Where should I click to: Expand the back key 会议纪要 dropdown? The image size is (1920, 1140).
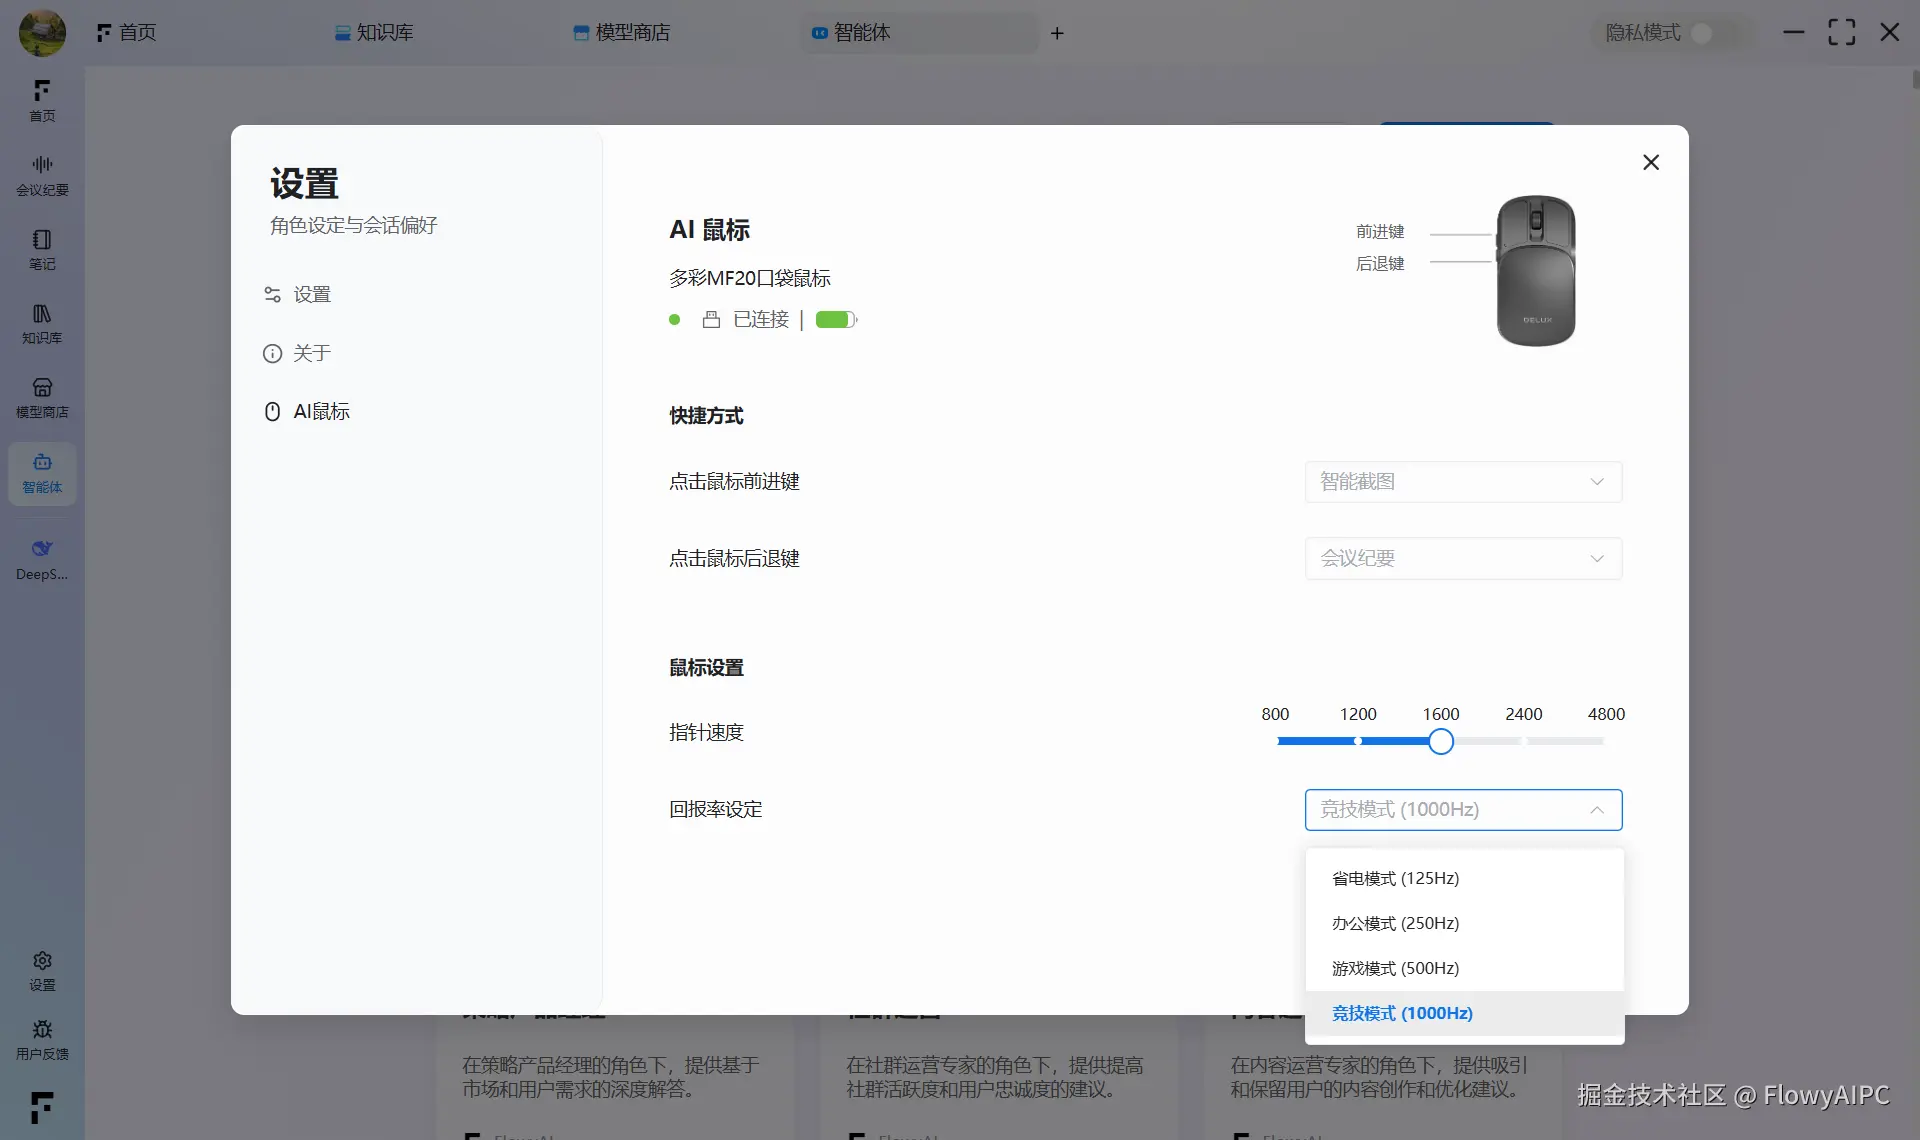coord(1463,559)
